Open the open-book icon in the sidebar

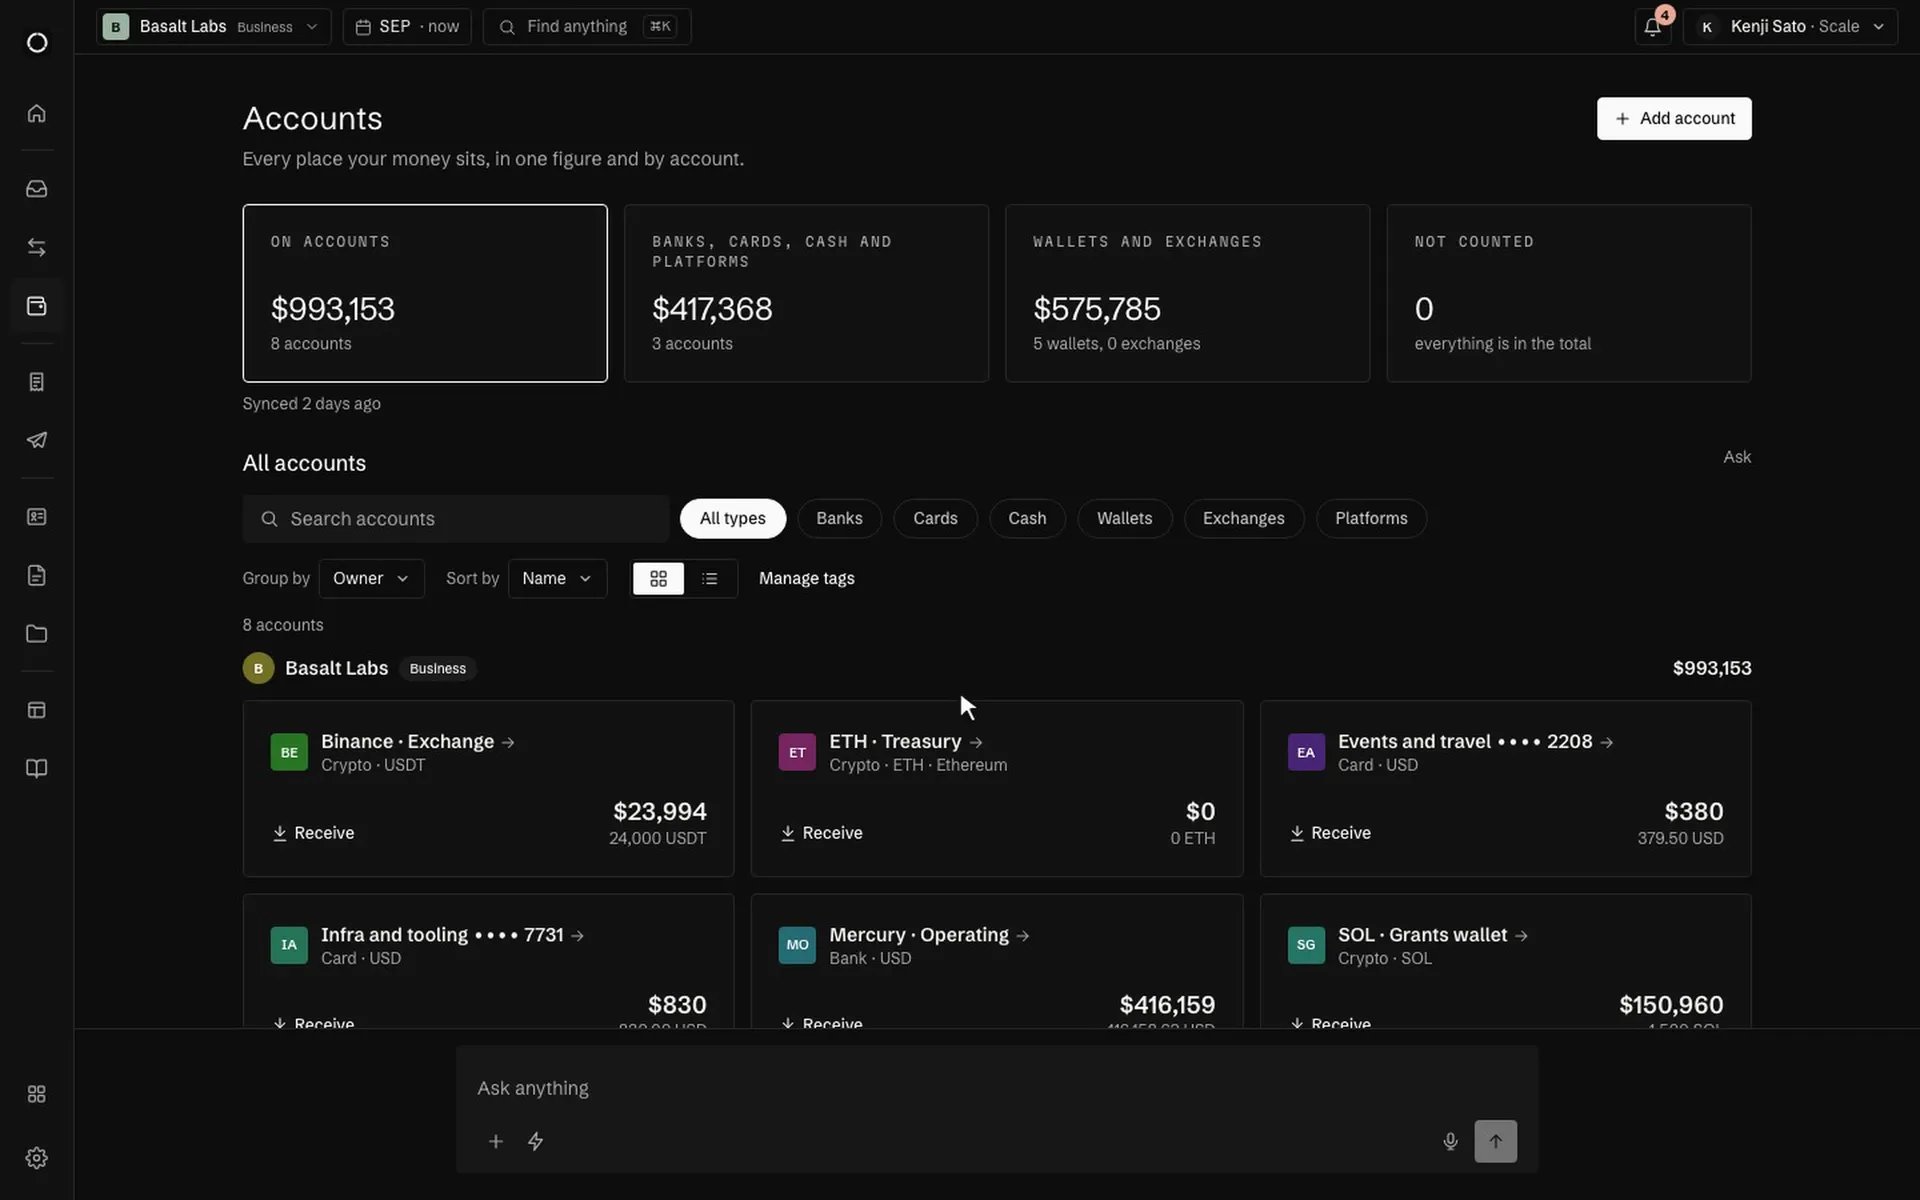click(x=37, y=768)
